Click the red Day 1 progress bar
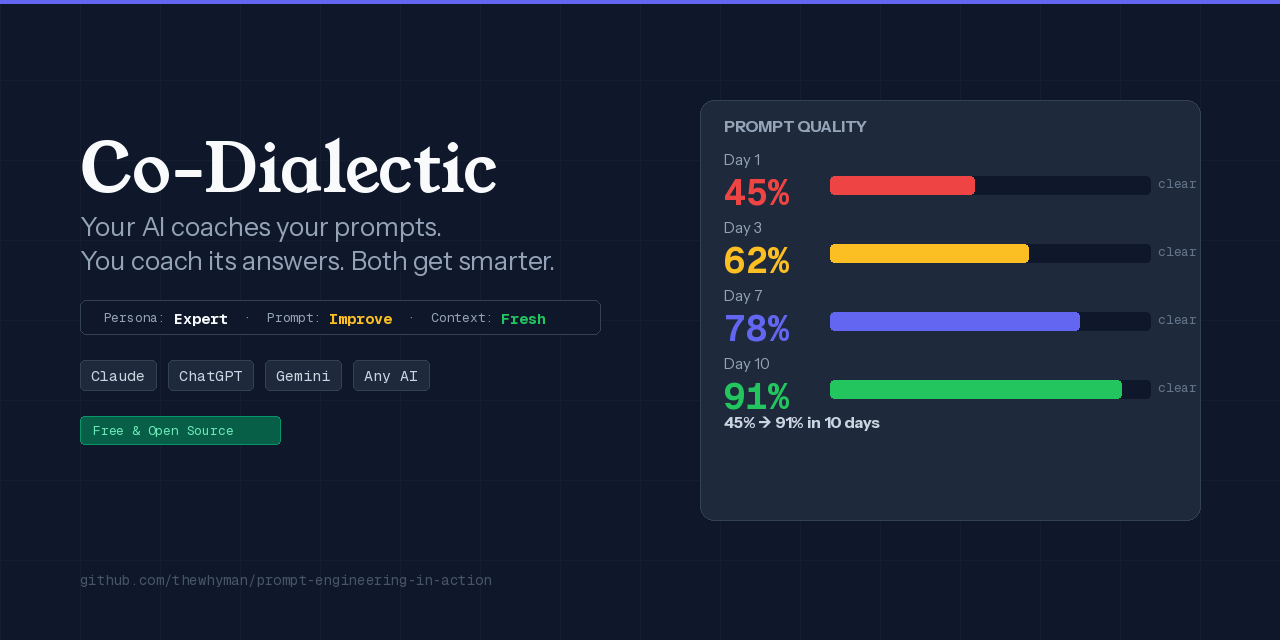This screenshot has height=640, width=1280. [902, 185]
